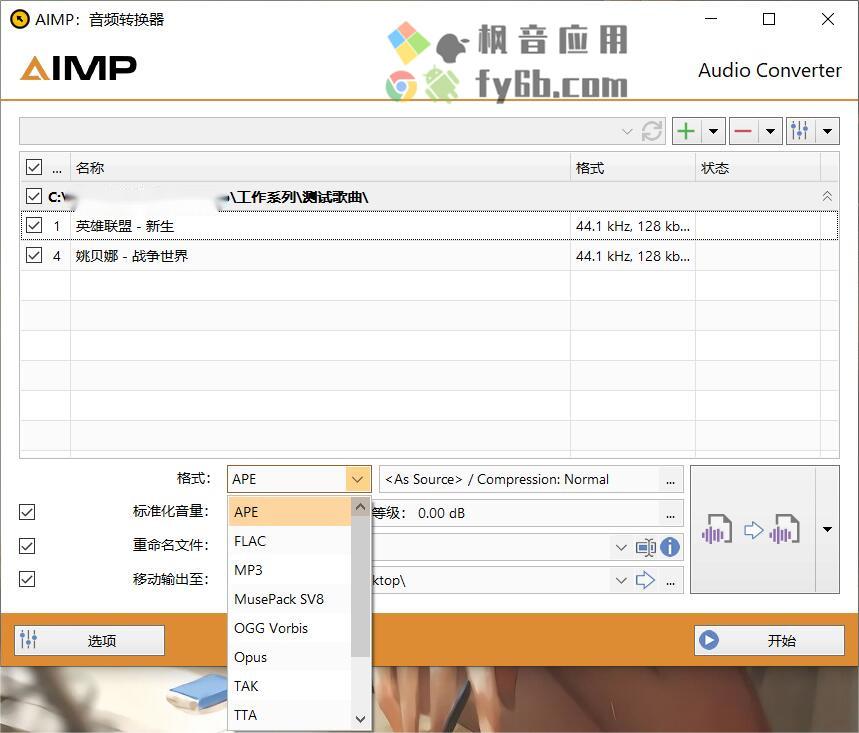
Task: Choose MusePack SV8 in the format list
Action: 289,599
